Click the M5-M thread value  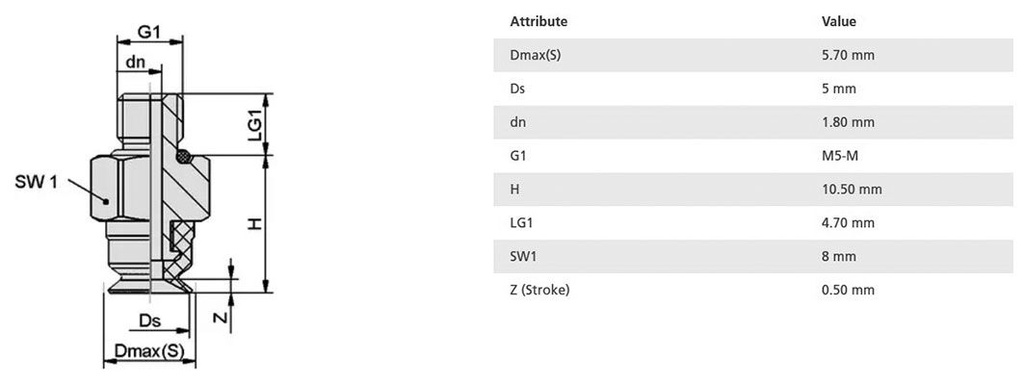pos(839,156)
